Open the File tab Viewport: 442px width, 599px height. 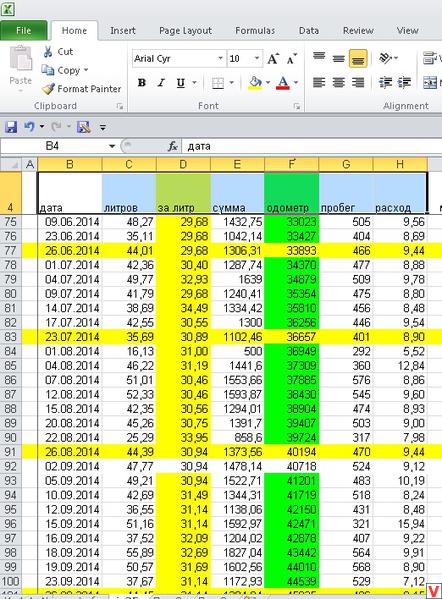tap(24, 31)
